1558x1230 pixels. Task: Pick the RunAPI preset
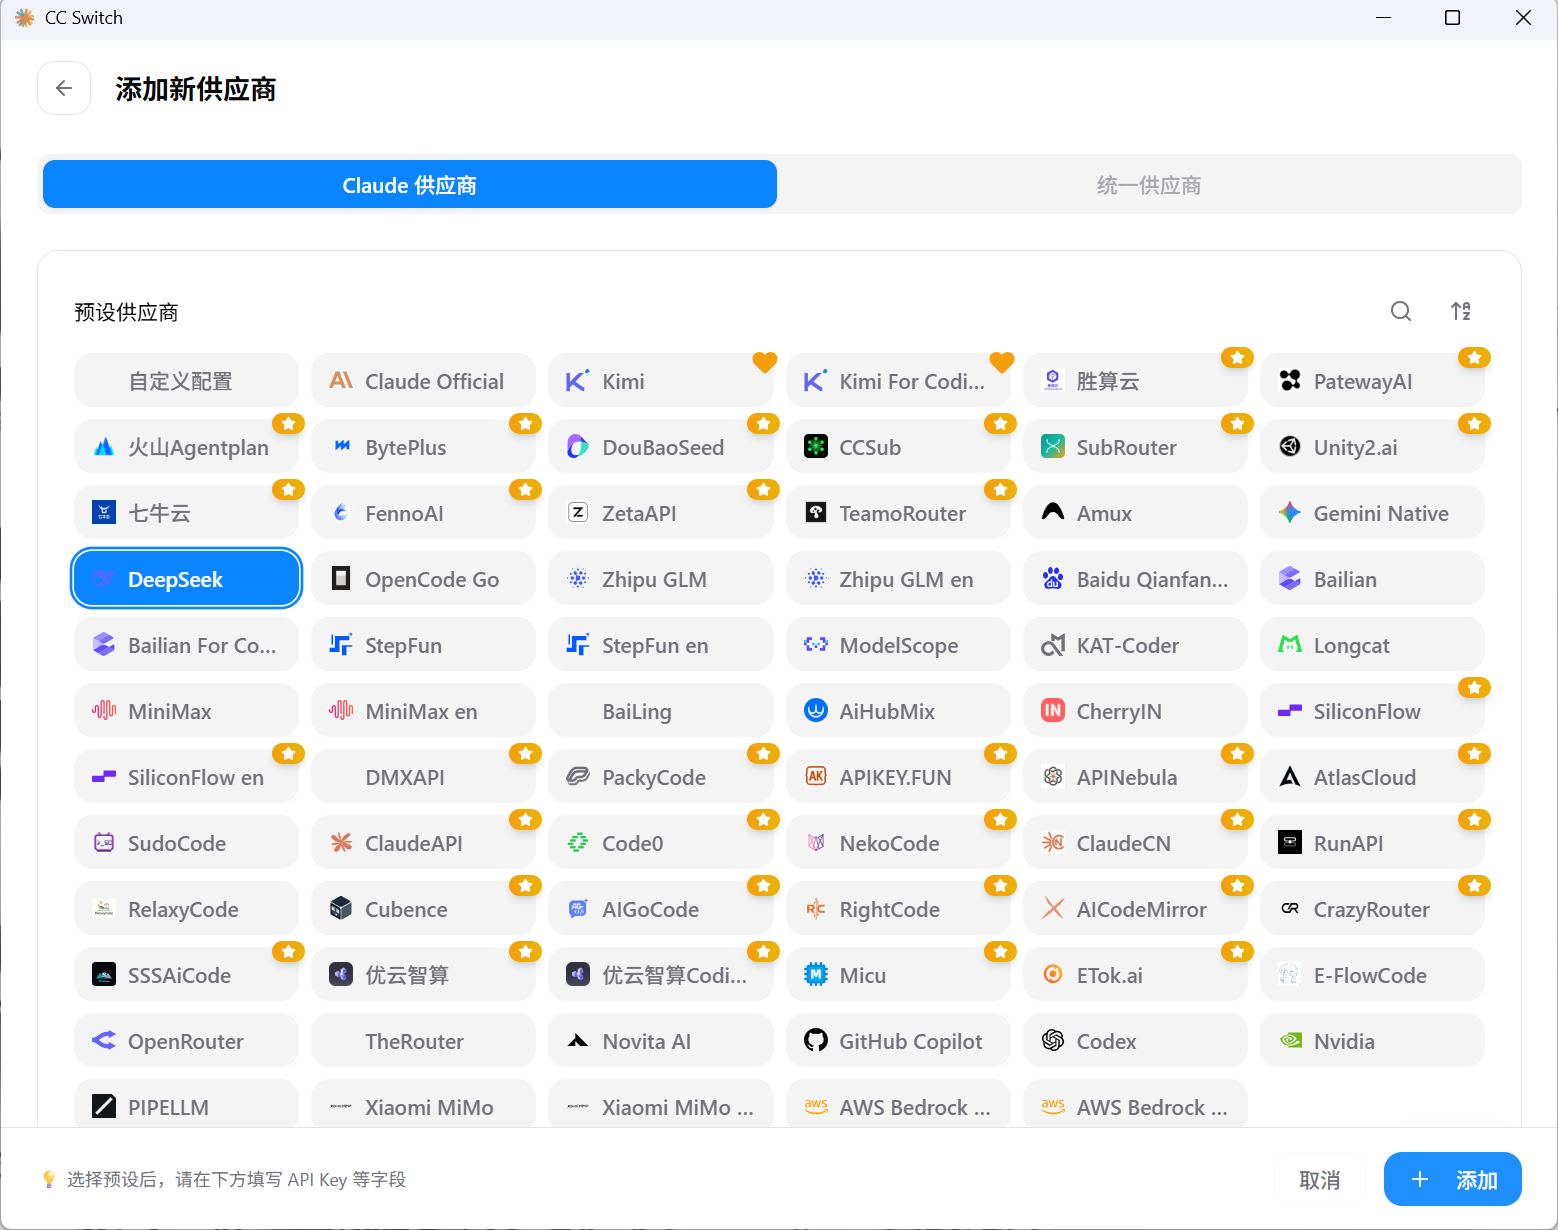coord(1372,843)
